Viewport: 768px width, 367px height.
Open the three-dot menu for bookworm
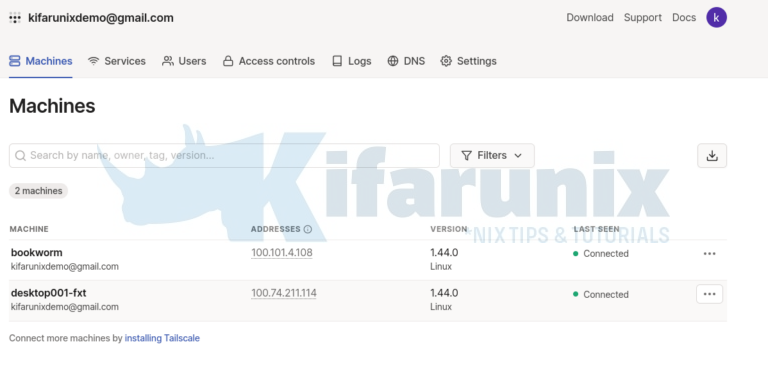(709, 254)
